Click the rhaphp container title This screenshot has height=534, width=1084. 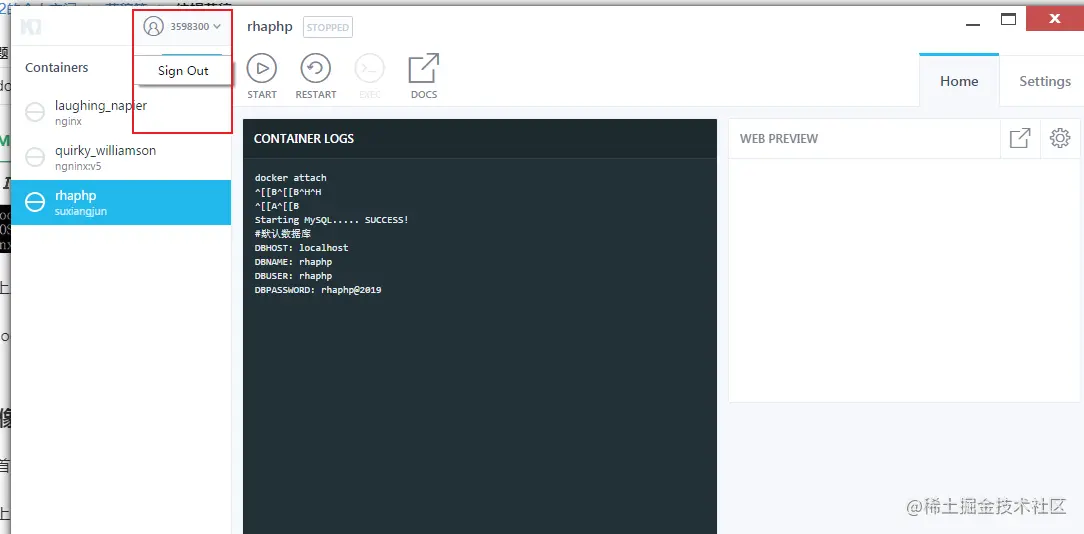pyautogui.click(x=270, y=27)
